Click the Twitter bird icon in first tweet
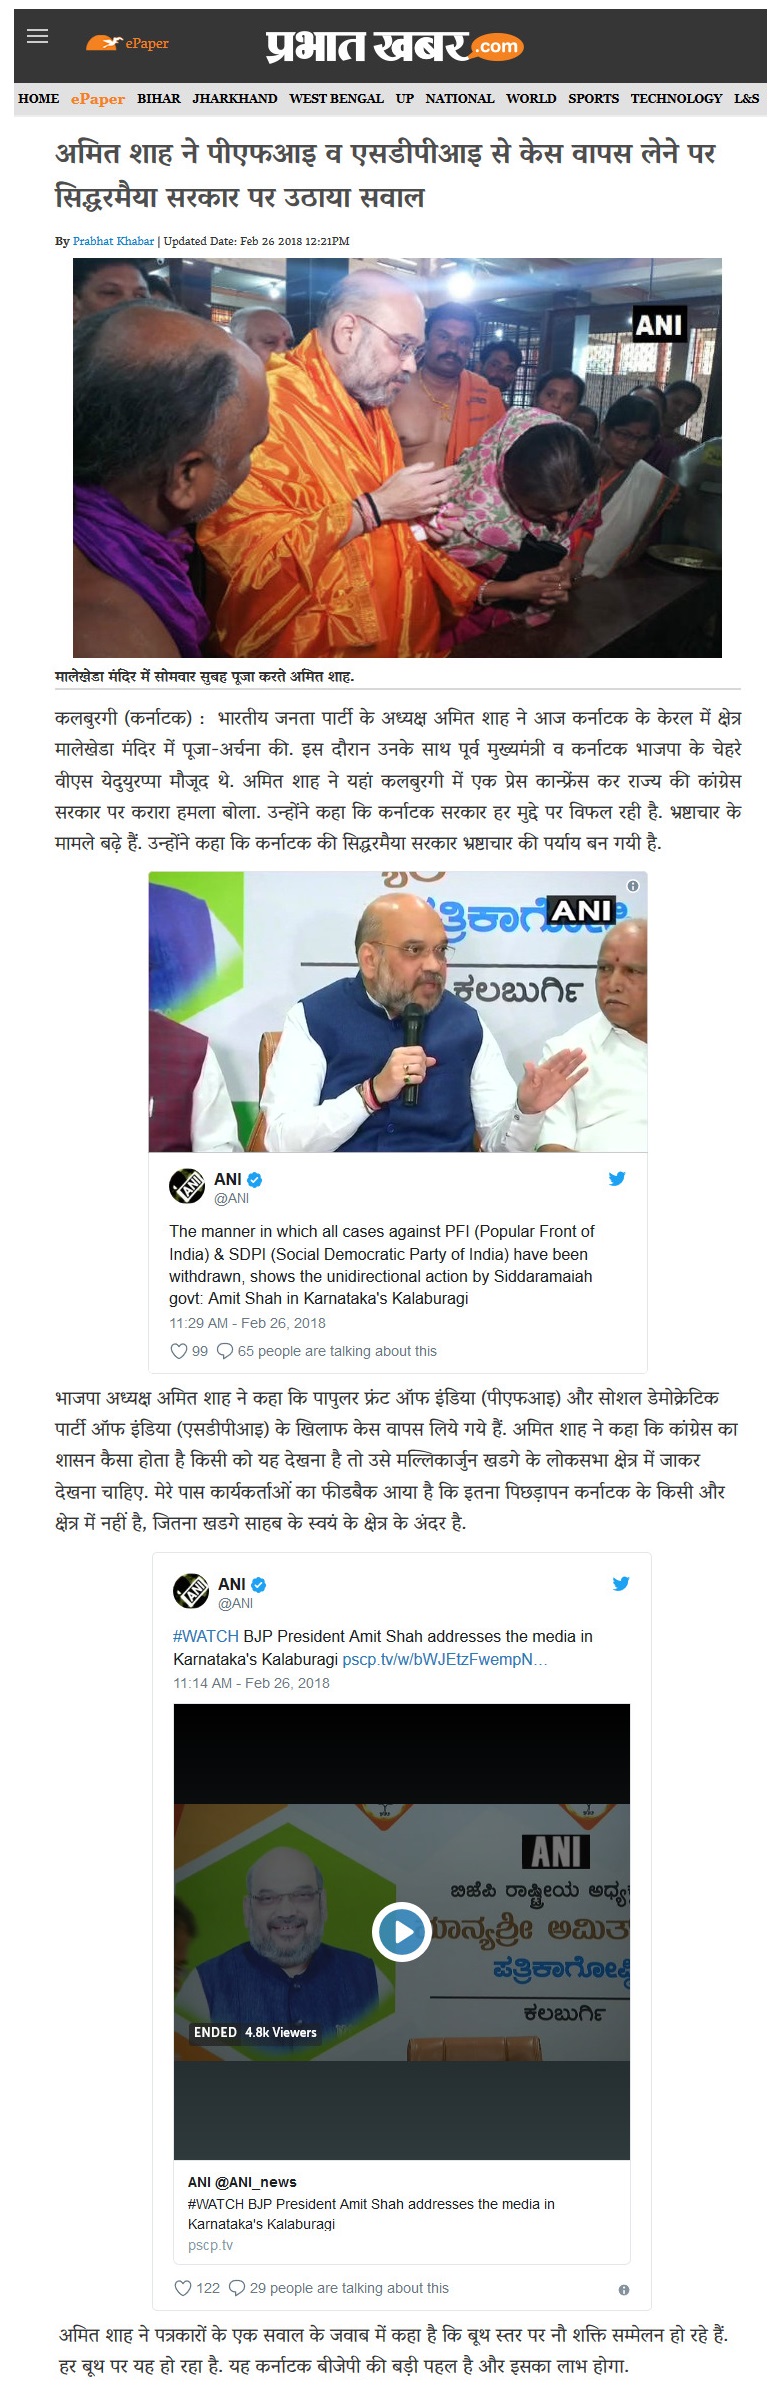Viewport: 784px width, 2408px height. pos(617,1178)
